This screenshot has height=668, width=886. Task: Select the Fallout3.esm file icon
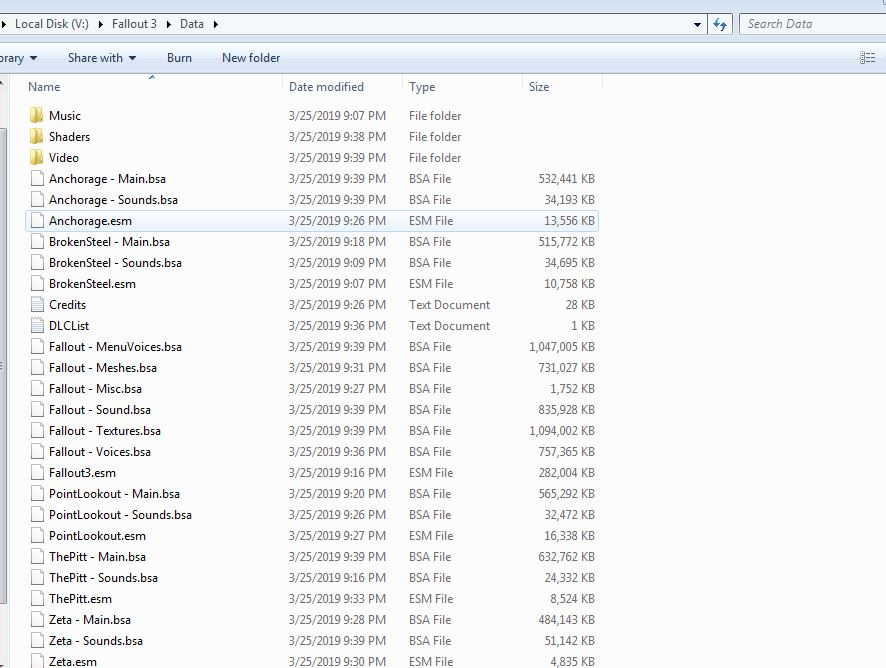[37, 472]
